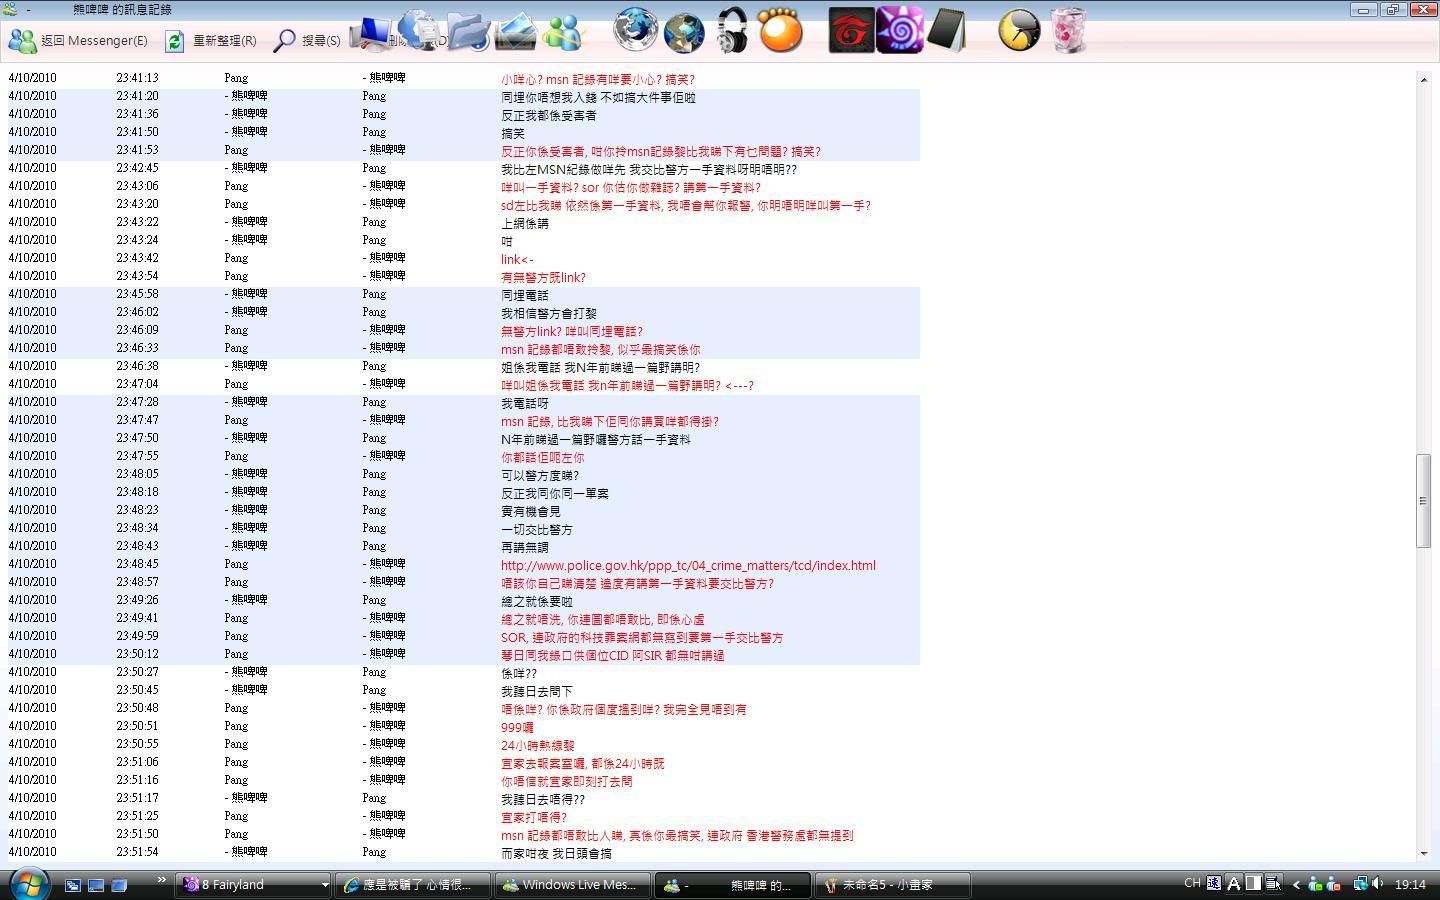The height and width of the screenshot is (900, 1440).
Task: Click the vertical scrollbar down arrow
Action: 1424,853
